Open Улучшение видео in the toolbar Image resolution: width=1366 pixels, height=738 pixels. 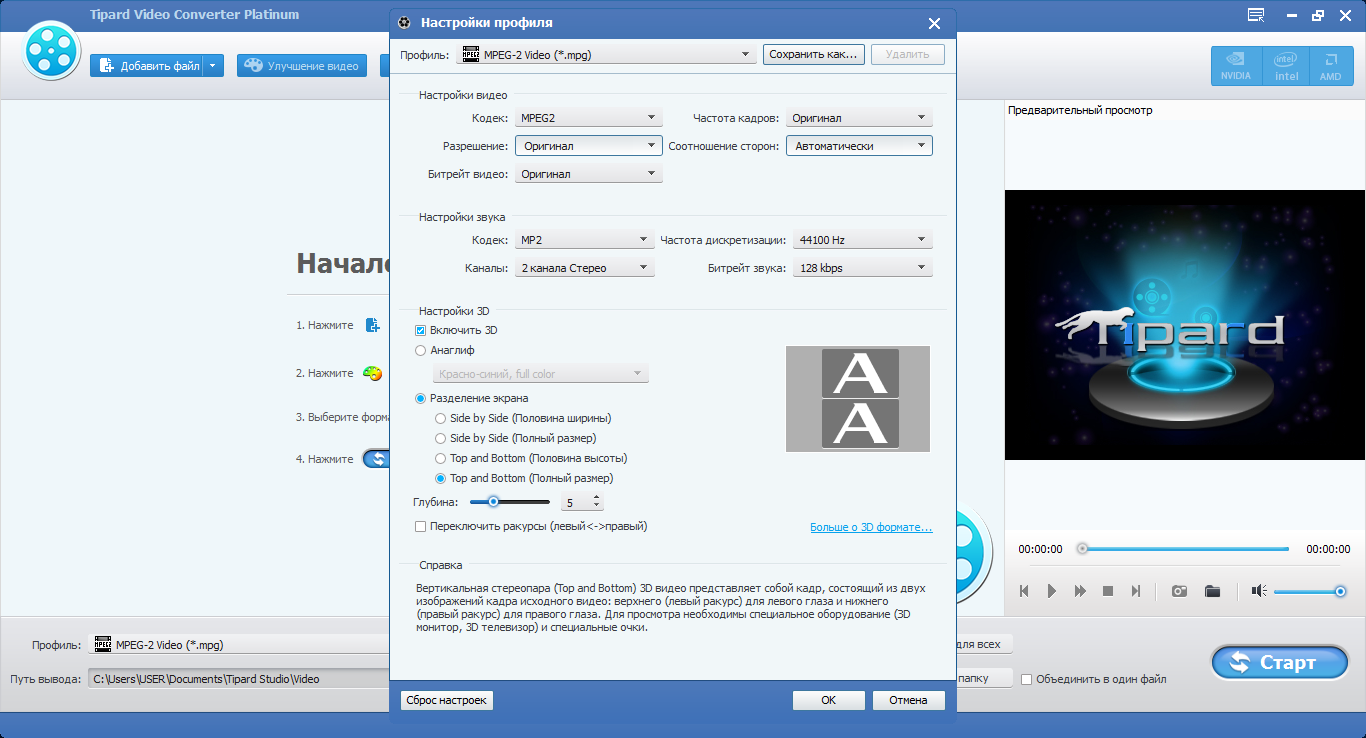[x=304, y=66]
